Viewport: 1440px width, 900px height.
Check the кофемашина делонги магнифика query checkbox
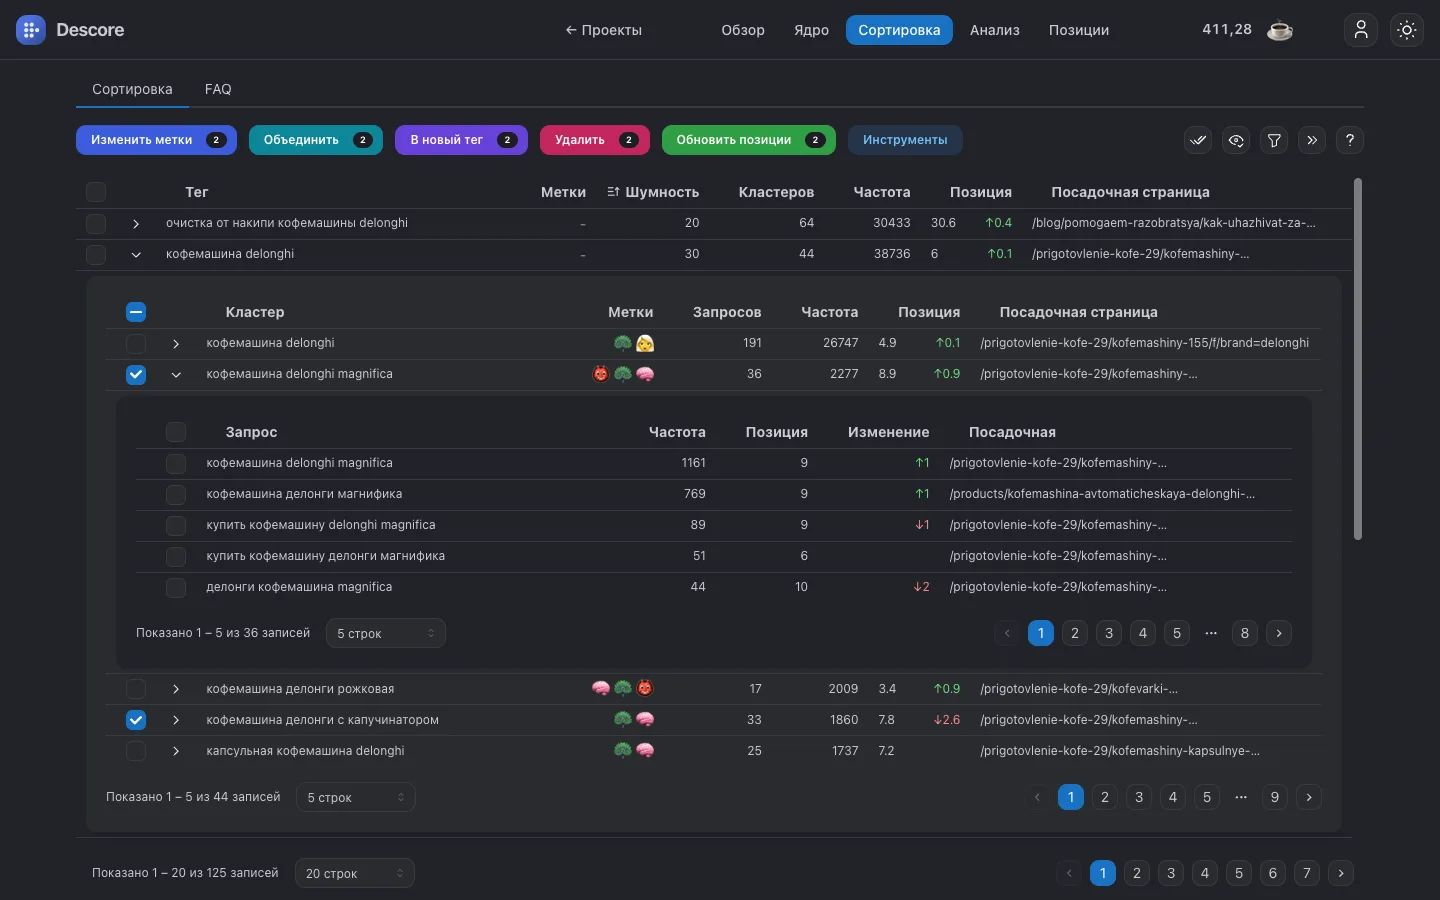coord(176,494)
